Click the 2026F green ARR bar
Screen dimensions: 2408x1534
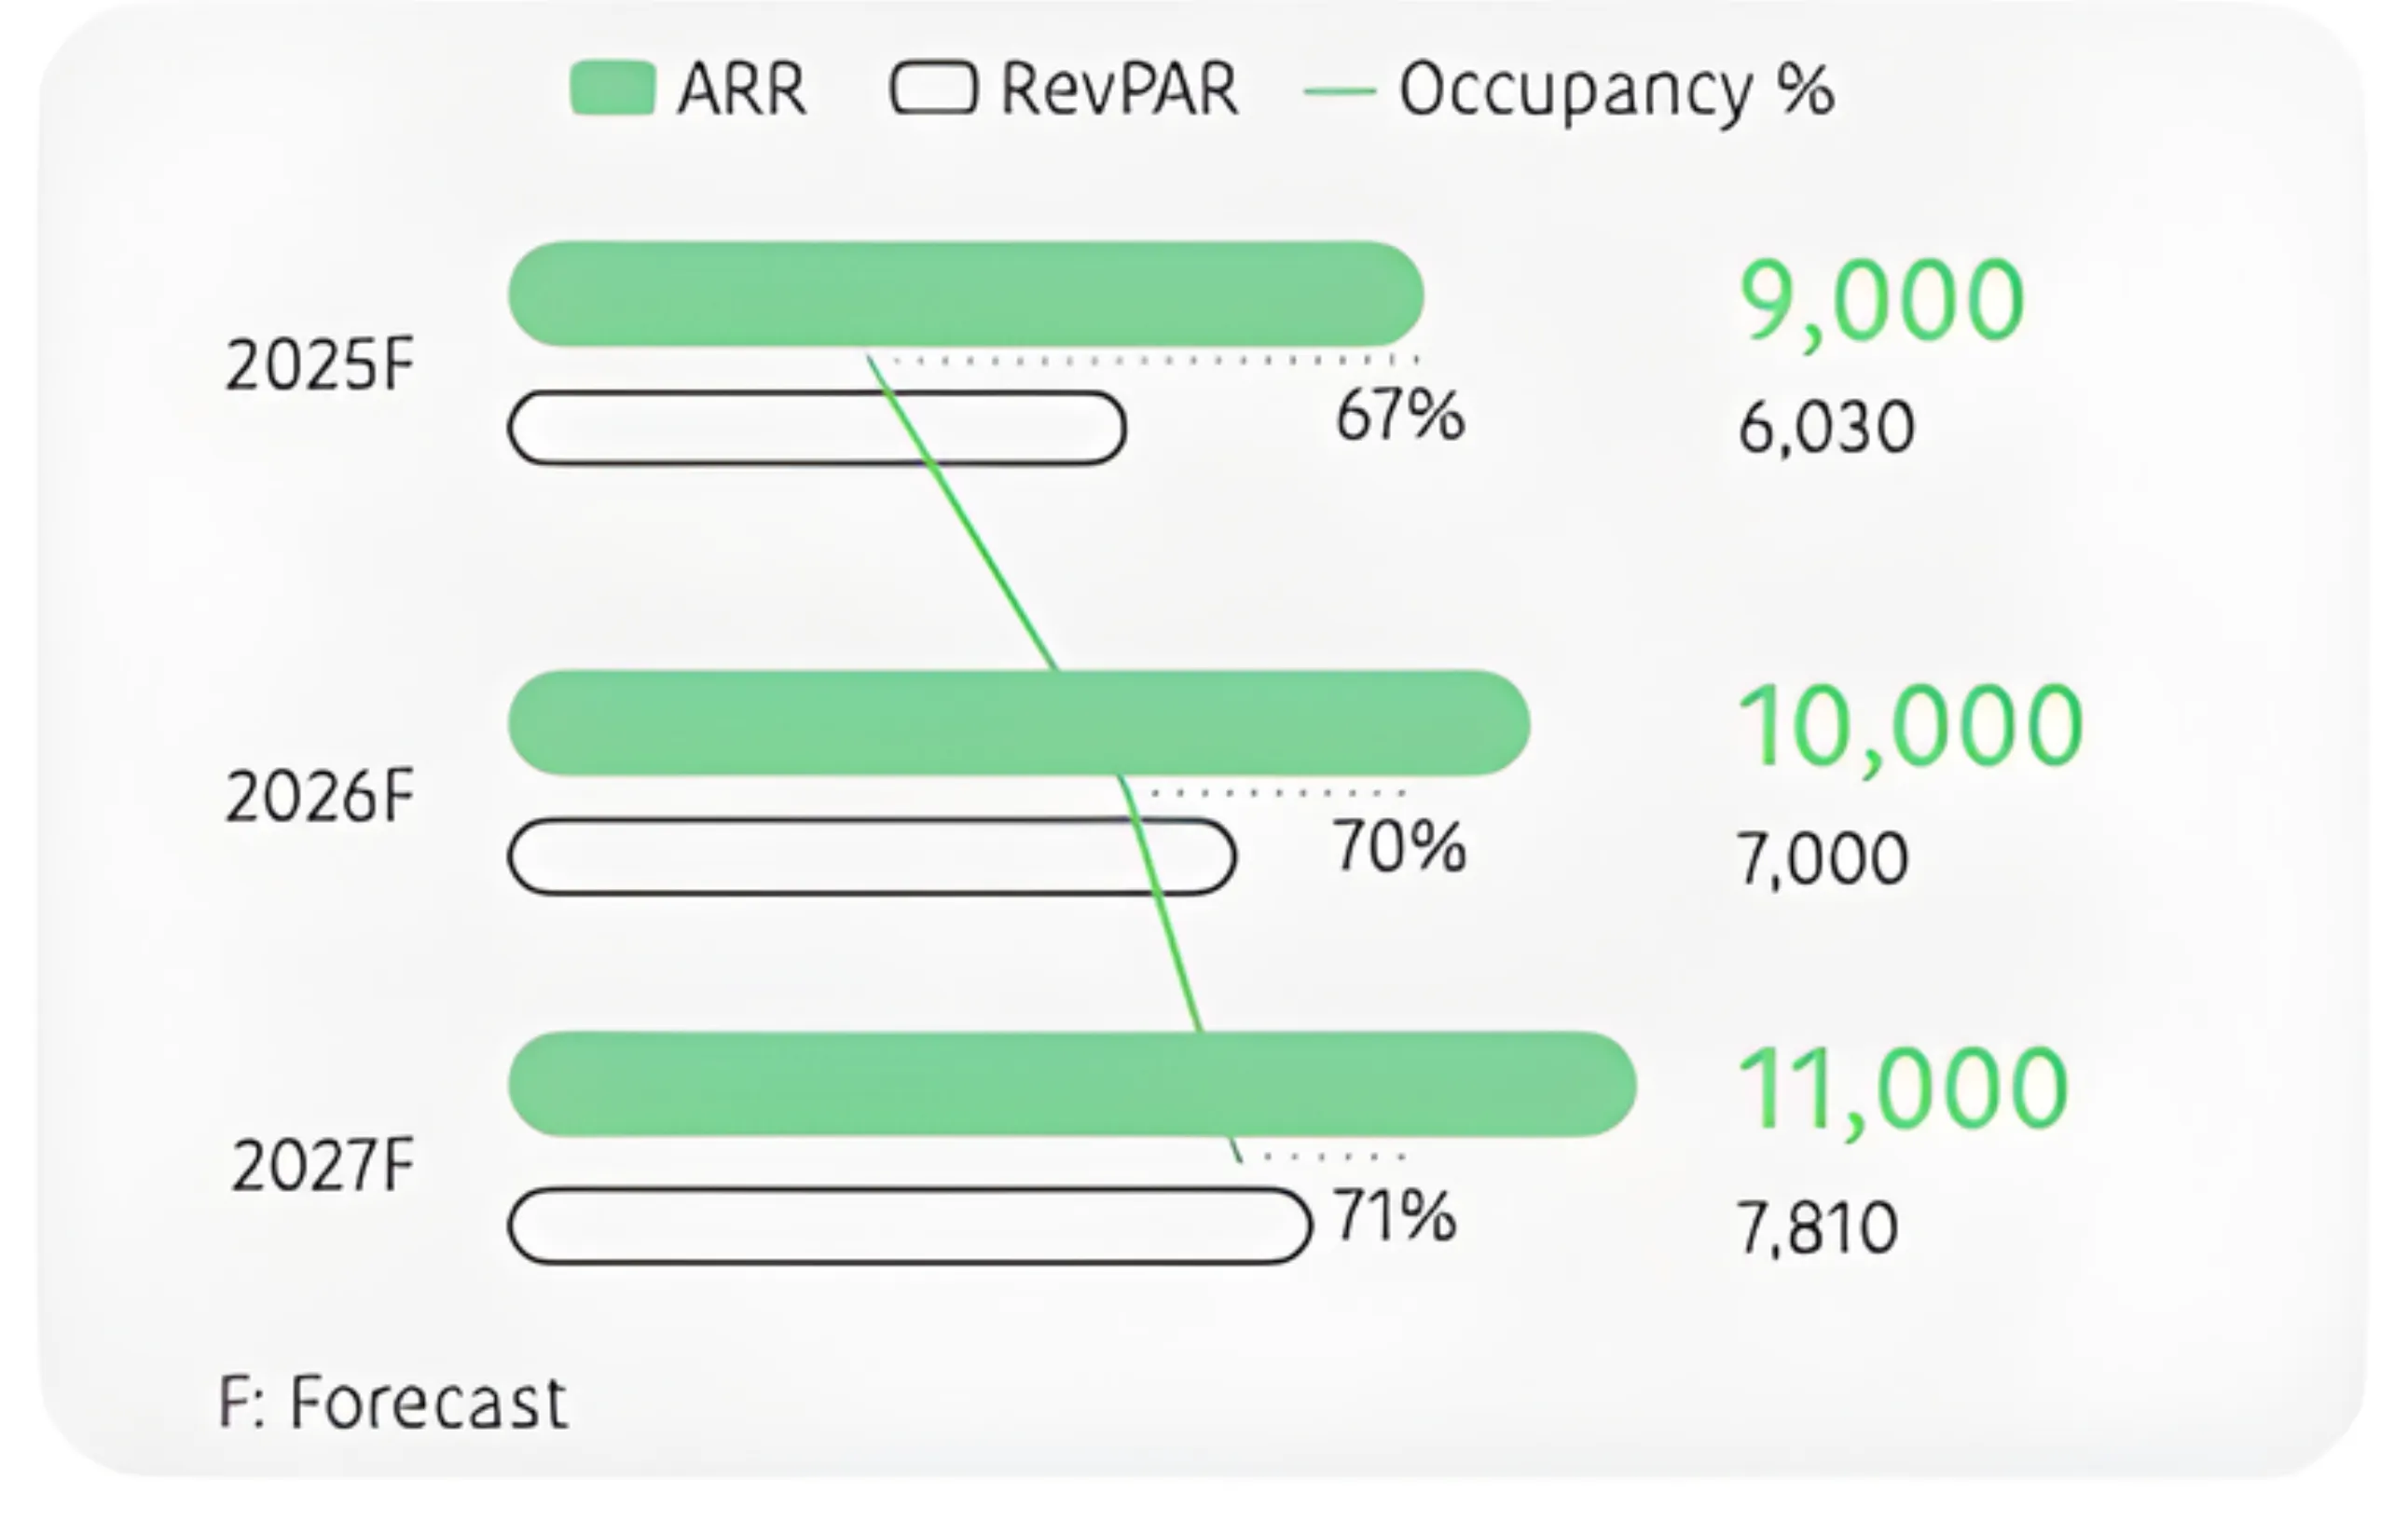point(1018,723)
